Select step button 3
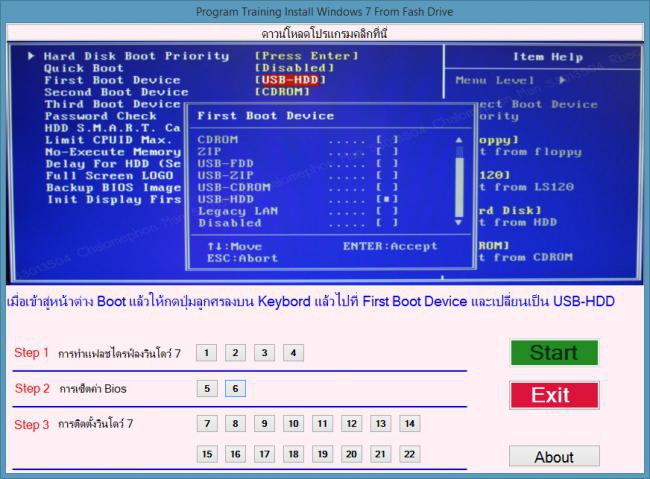 264,353
